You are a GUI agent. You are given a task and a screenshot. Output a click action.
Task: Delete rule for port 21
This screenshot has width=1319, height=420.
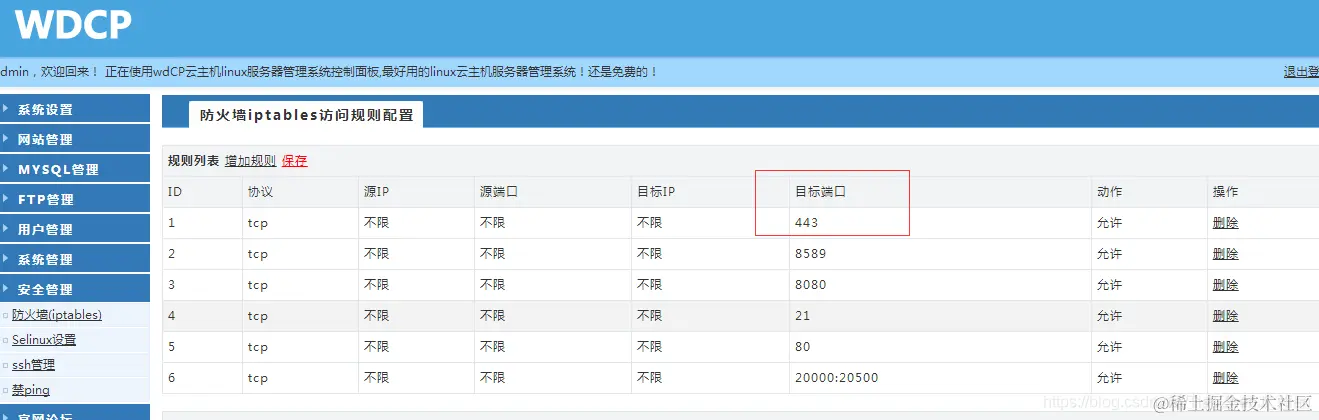point(1225,316)
